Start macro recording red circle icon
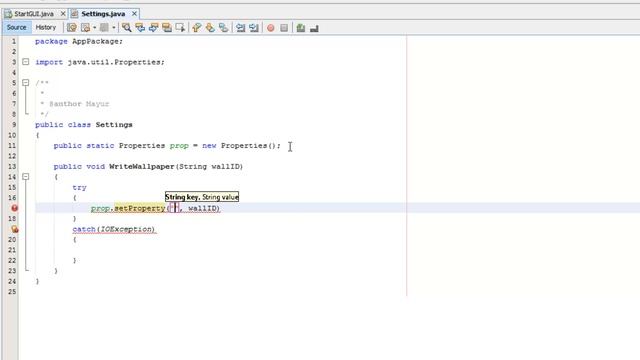The image size is (640, 360). [x=271, y=28]
